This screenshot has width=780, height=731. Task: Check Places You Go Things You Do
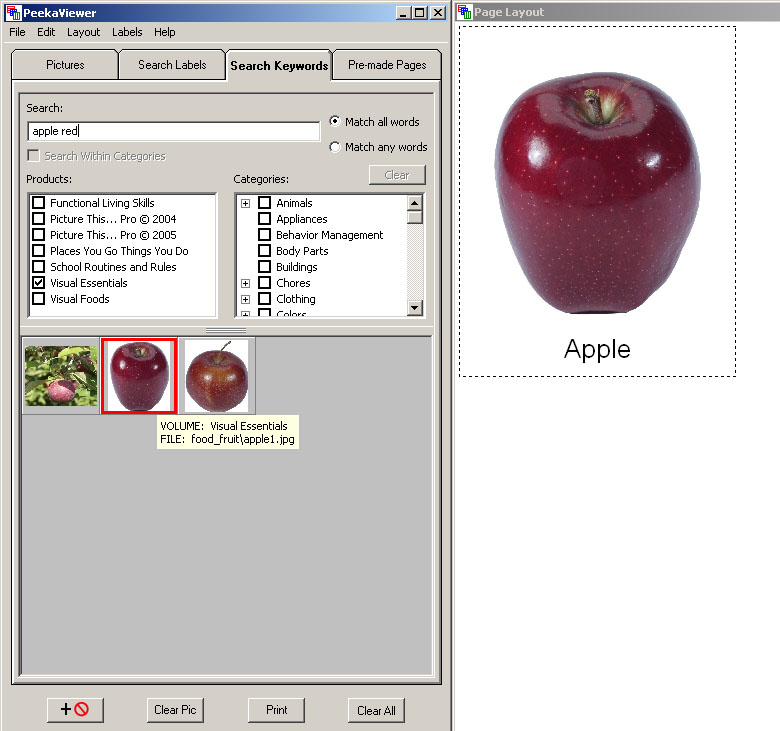coord(38,250)
